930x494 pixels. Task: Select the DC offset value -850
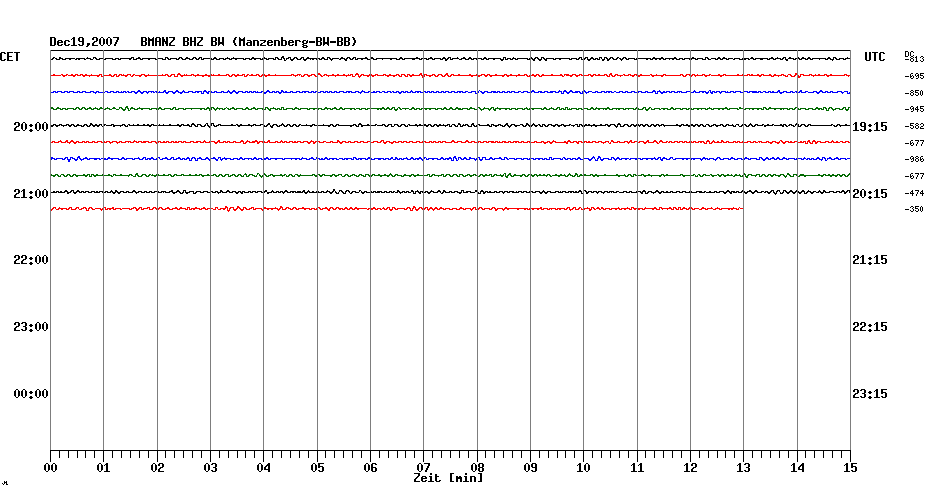(x=914, y=93)
